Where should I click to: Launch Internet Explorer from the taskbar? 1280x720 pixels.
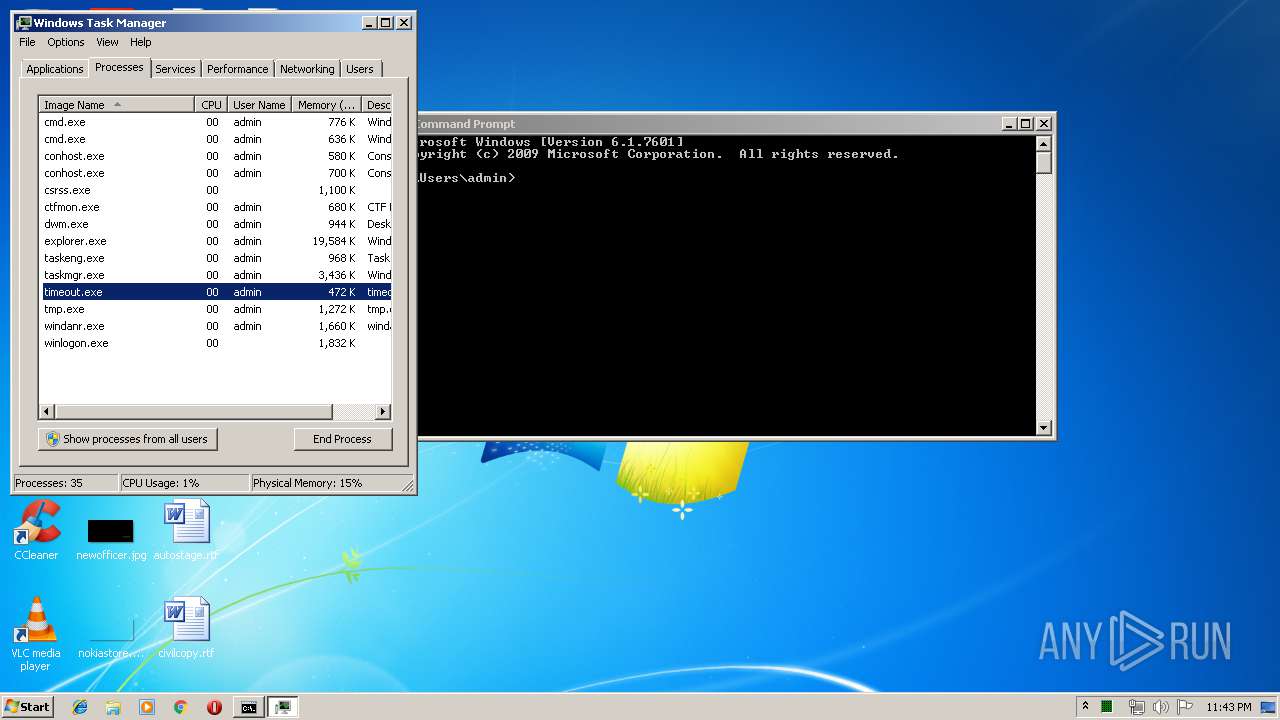point(80,707)
